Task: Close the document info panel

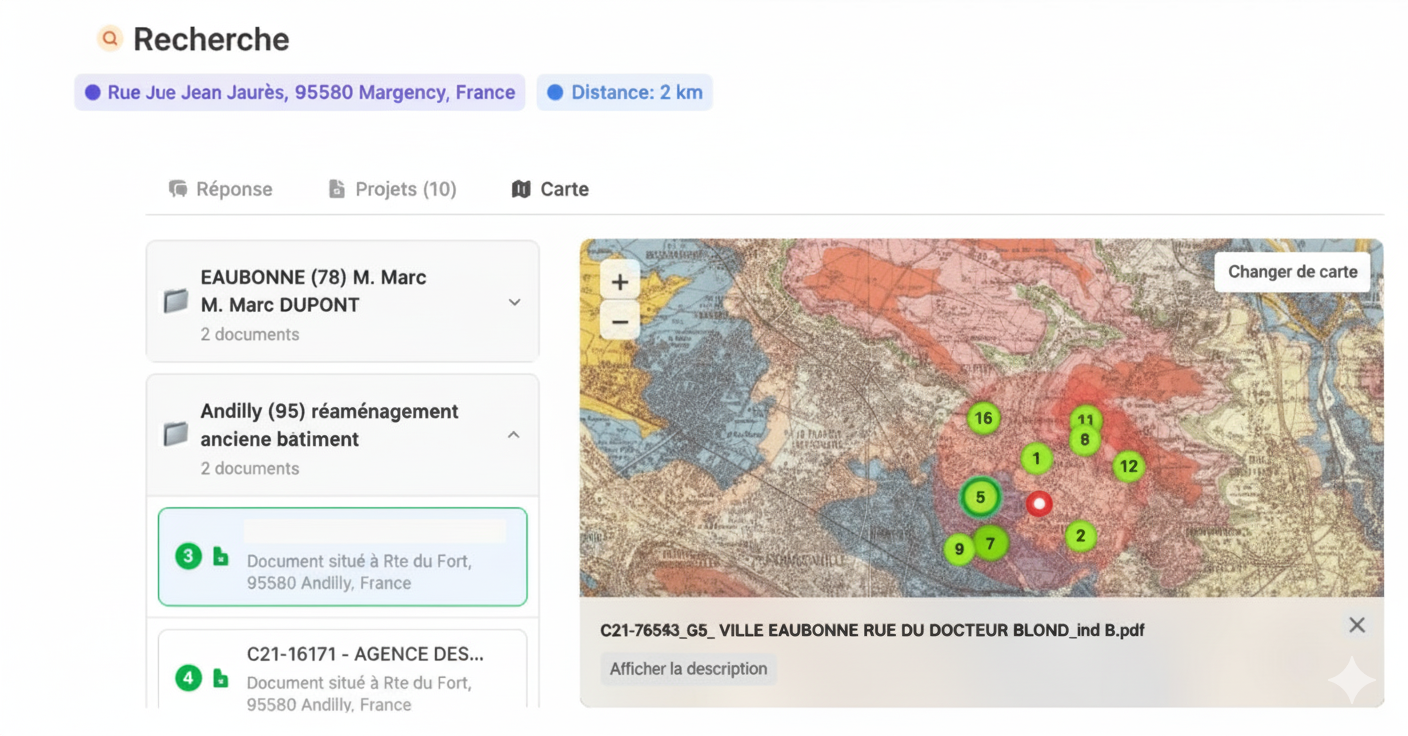Action: point(1356,625)
